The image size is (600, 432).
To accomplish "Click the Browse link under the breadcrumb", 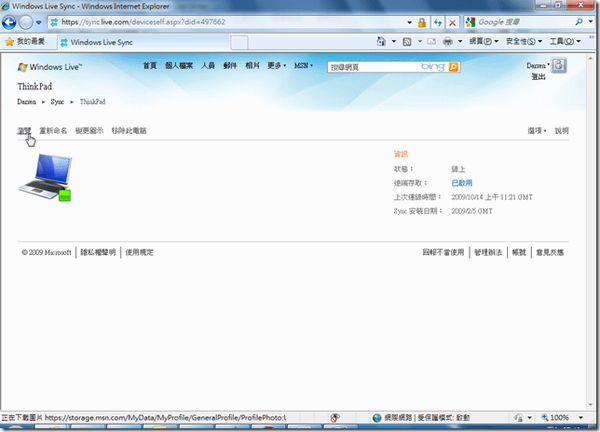I will (24, 130).
